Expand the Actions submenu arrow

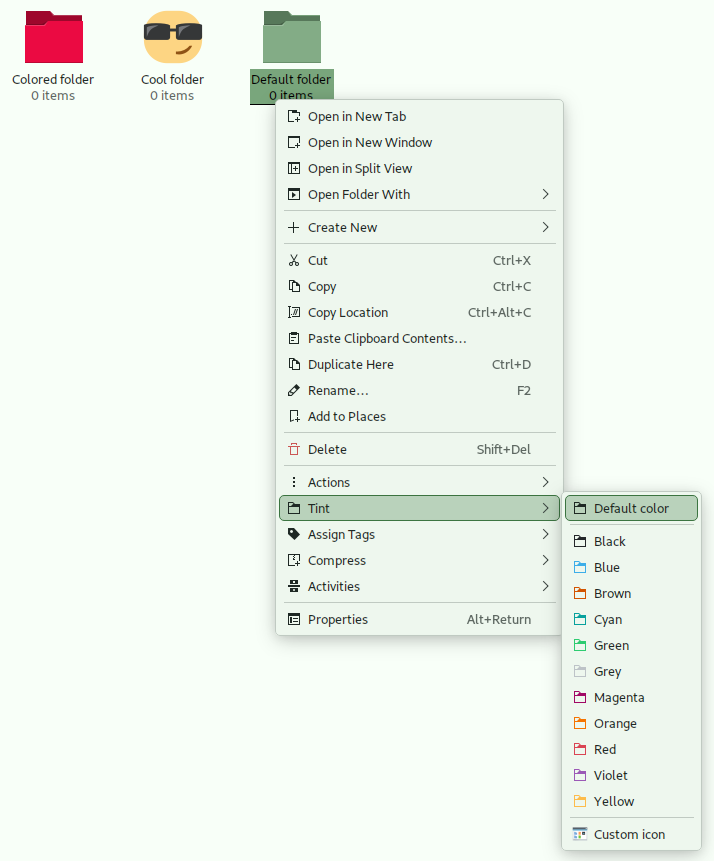point(545,482)
